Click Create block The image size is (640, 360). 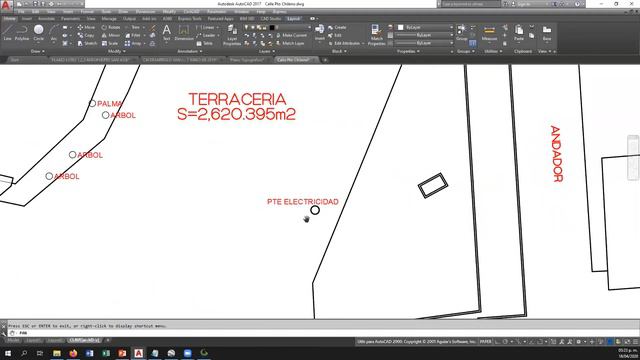pos(337,27)
